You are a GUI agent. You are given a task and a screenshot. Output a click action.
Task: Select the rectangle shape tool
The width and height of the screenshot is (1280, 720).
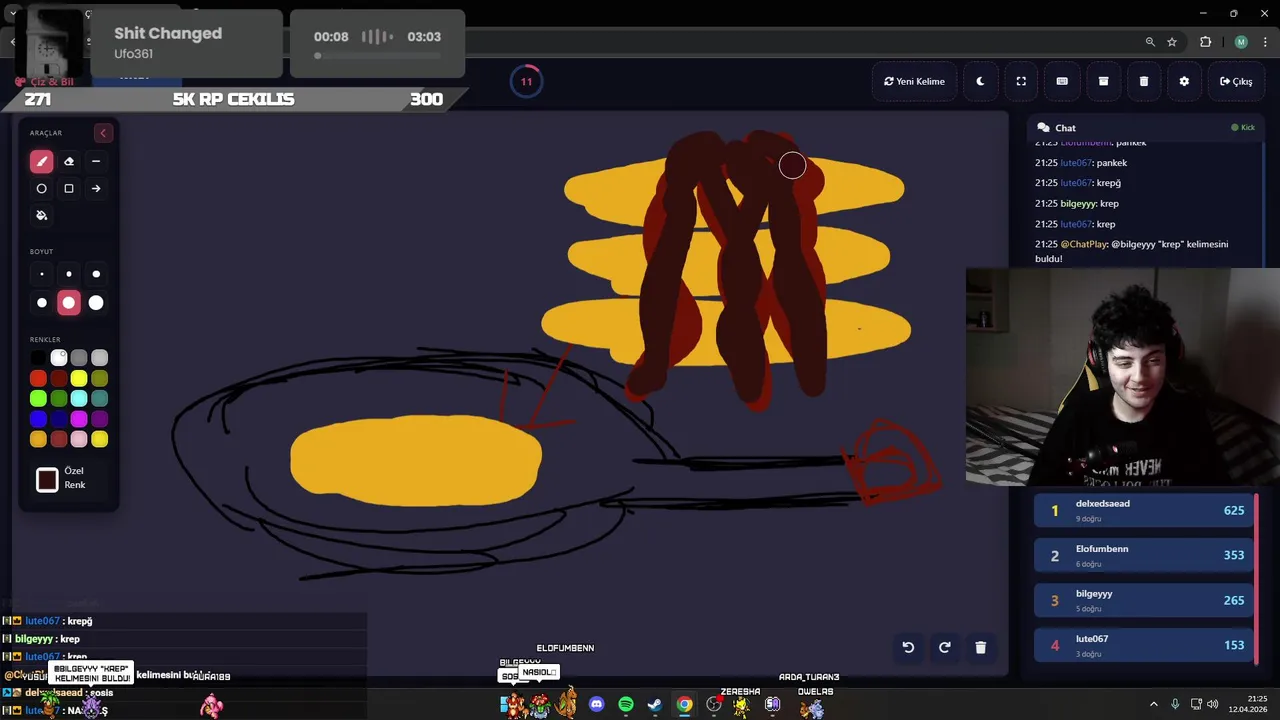tap(69, 188)
